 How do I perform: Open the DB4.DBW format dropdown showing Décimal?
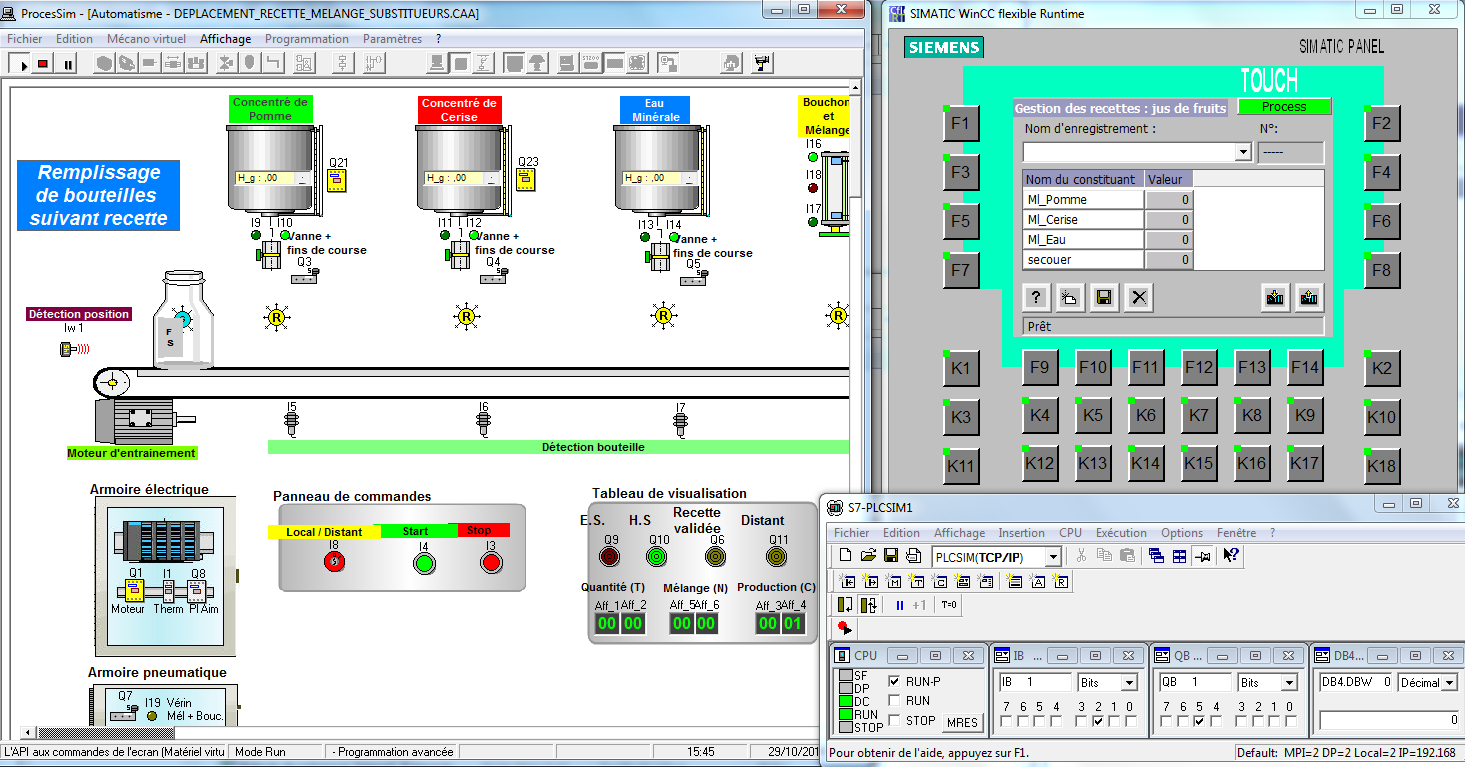1449,683
